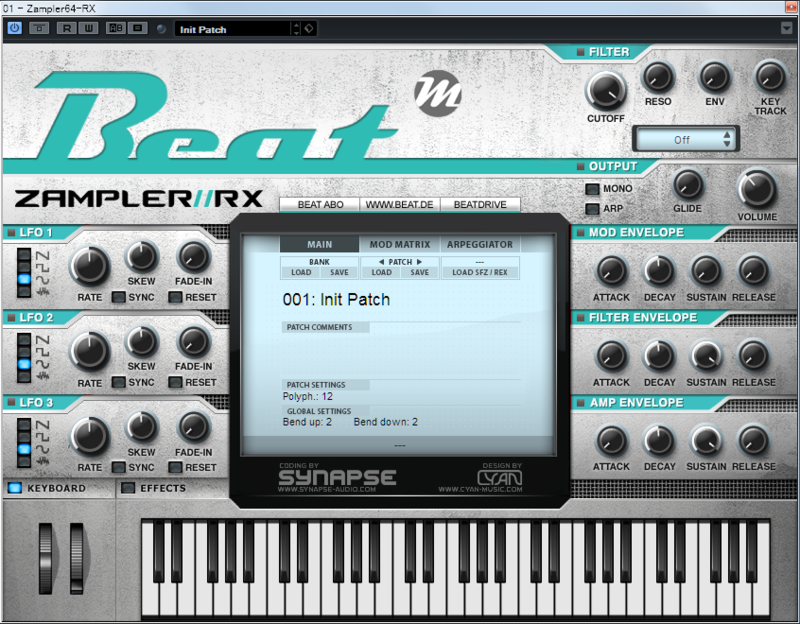Screen dimensions: 800x624
Task: Open the filter type Off dropdown
Action: (685, 139)
